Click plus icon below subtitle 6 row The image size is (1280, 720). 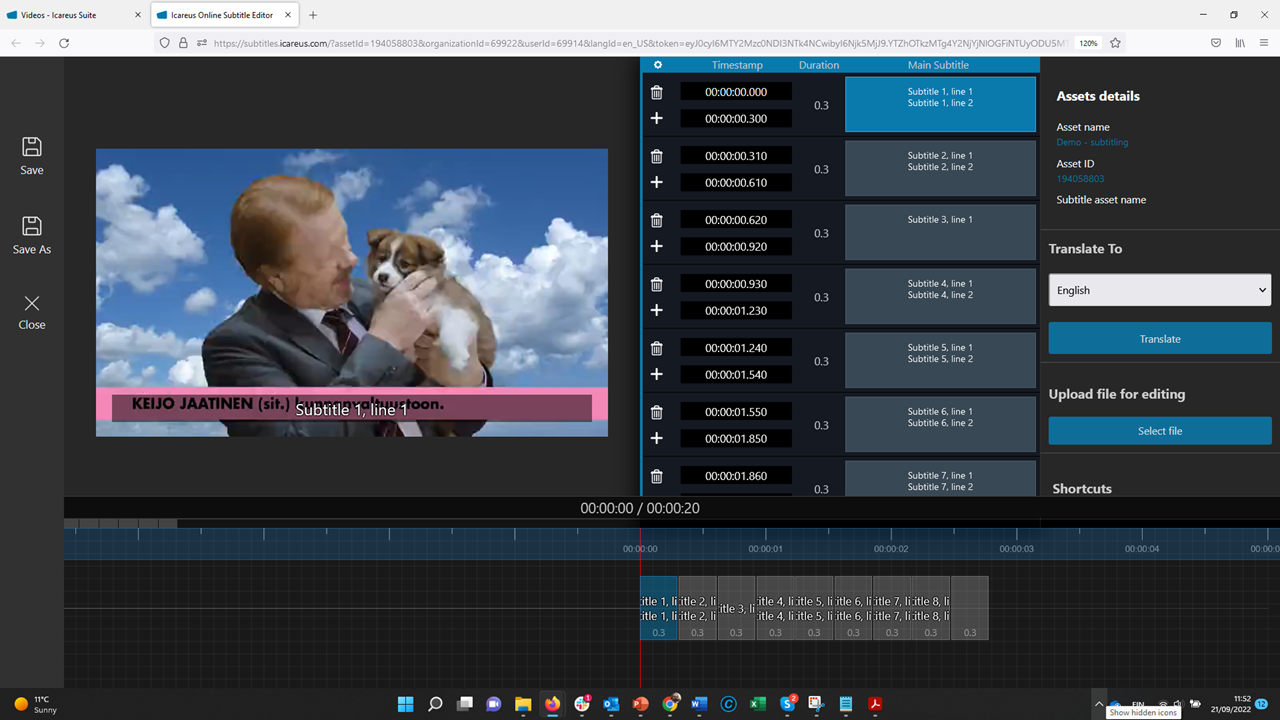[x=657, y=438]
